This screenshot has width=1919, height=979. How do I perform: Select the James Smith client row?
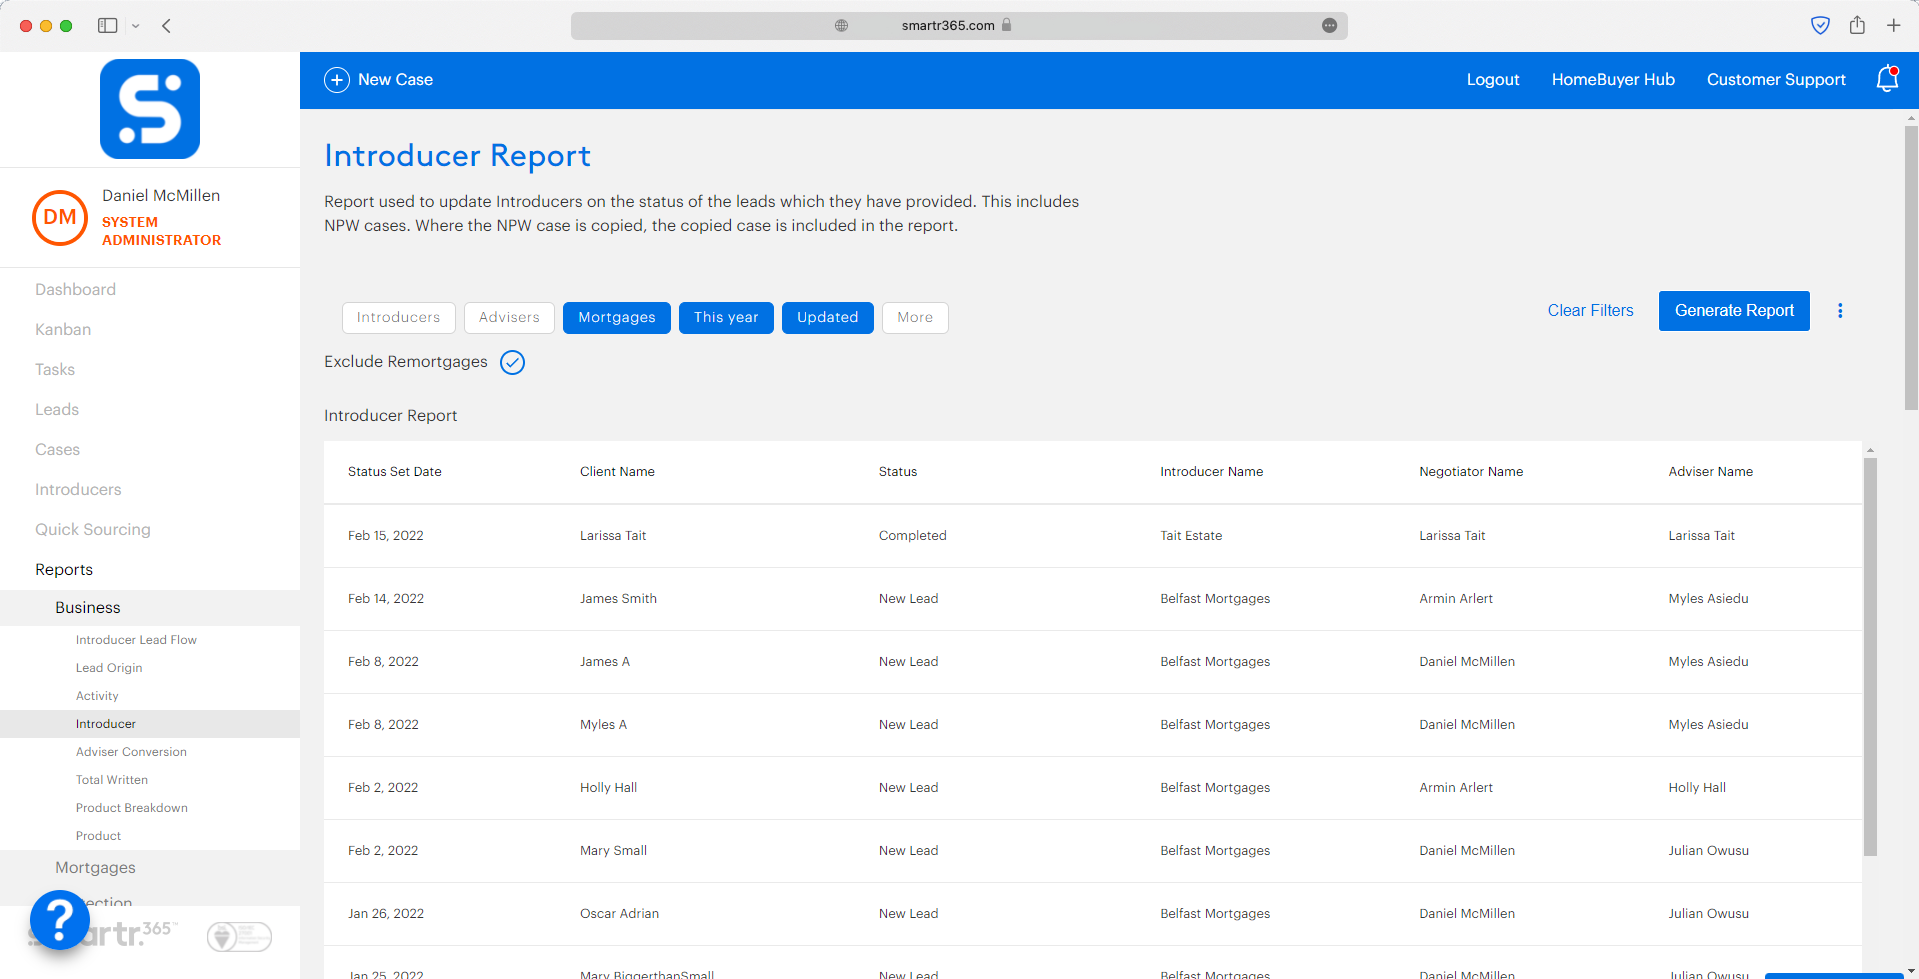(1093, 599)
